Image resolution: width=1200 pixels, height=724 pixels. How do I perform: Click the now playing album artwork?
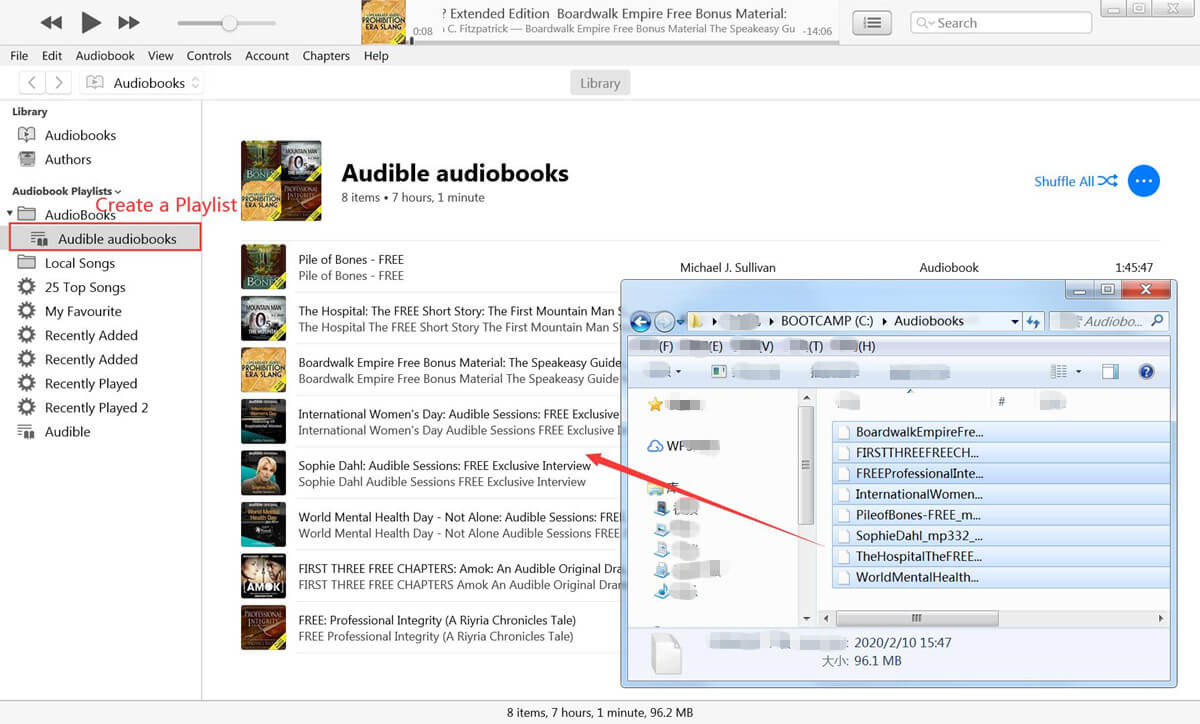pos(384,22)
